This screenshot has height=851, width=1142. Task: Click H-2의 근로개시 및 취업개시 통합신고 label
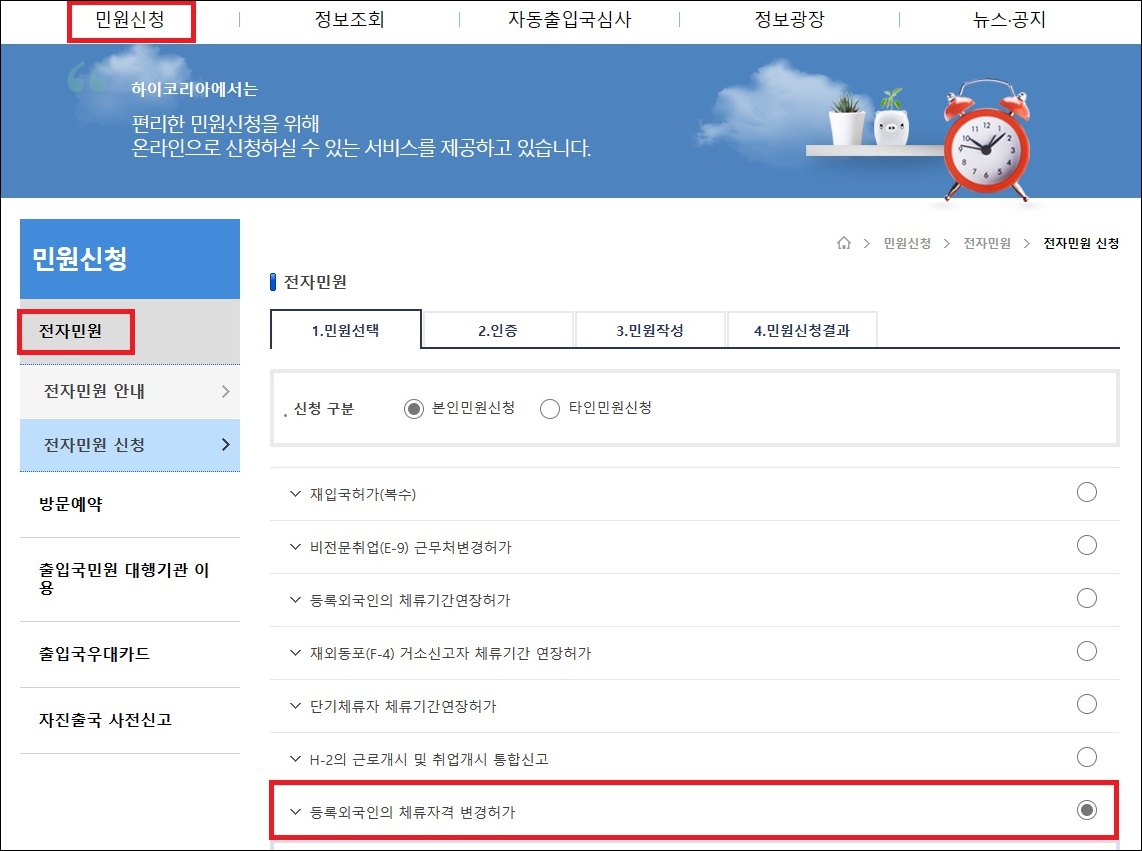(x=429, y=759)
